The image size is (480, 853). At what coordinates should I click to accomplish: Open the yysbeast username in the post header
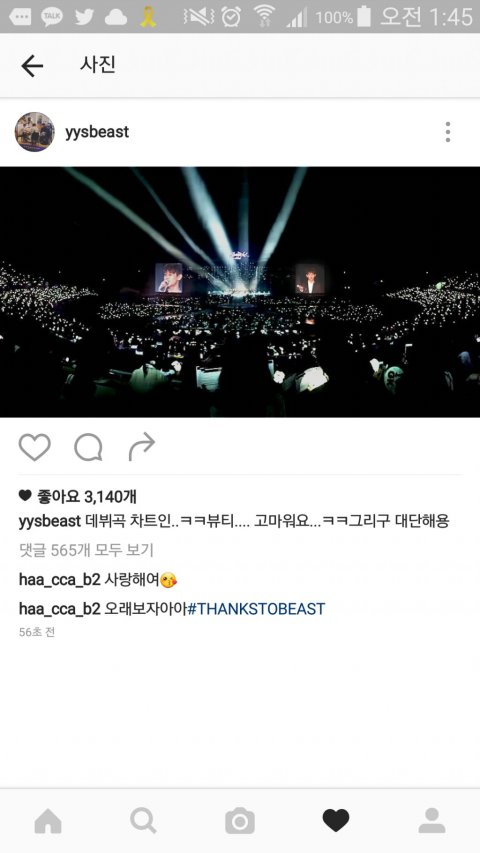tap(97, 132)
